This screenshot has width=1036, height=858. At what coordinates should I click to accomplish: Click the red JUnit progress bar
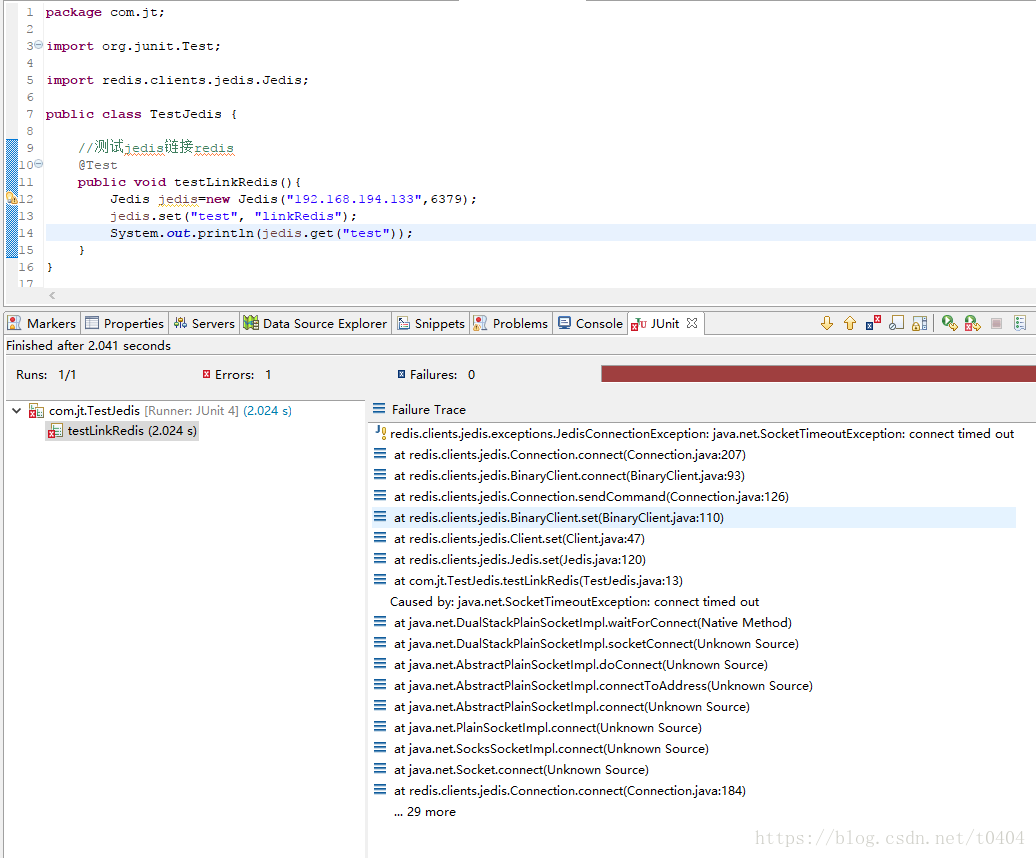tap(818, 374)
